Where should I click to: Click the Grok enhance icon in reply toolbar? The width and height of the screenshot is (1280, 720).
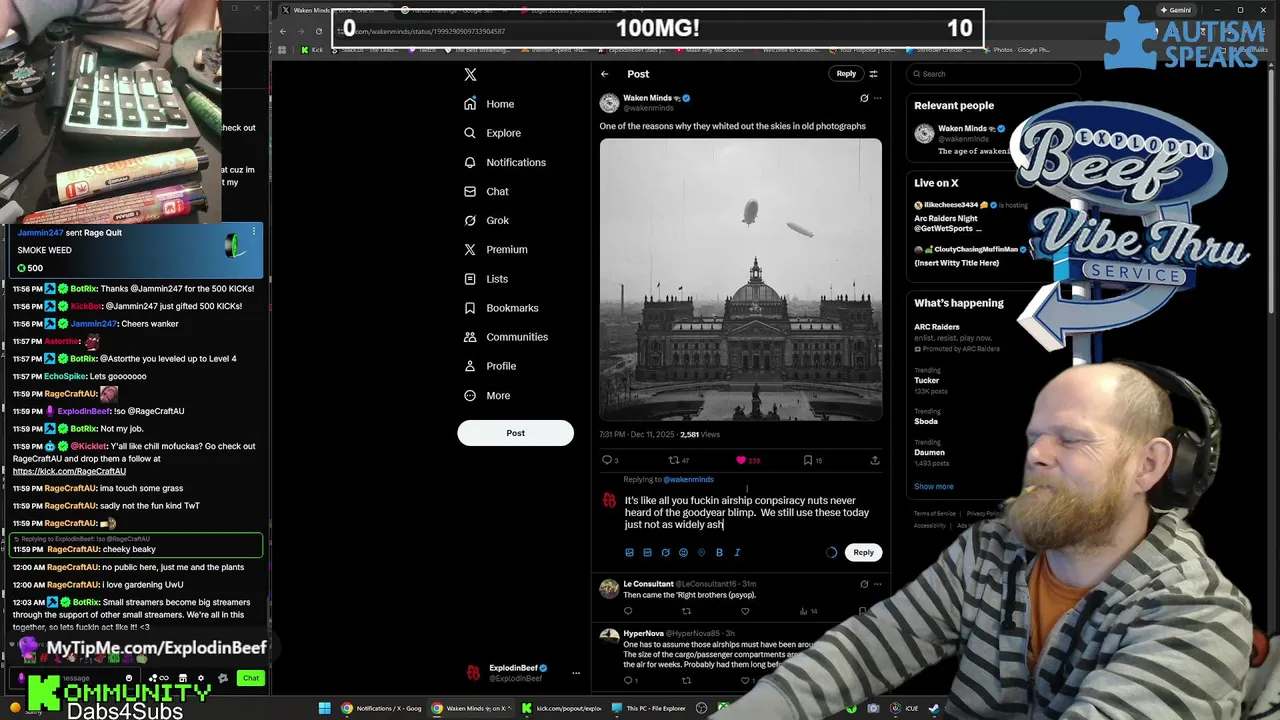point(665,552)
